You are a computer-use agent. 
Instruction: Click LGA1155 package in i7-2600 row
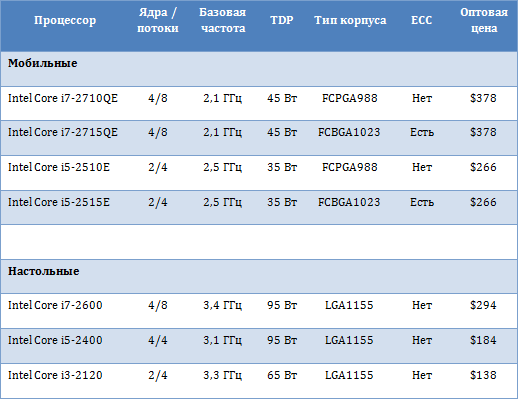tap(349, 305)
